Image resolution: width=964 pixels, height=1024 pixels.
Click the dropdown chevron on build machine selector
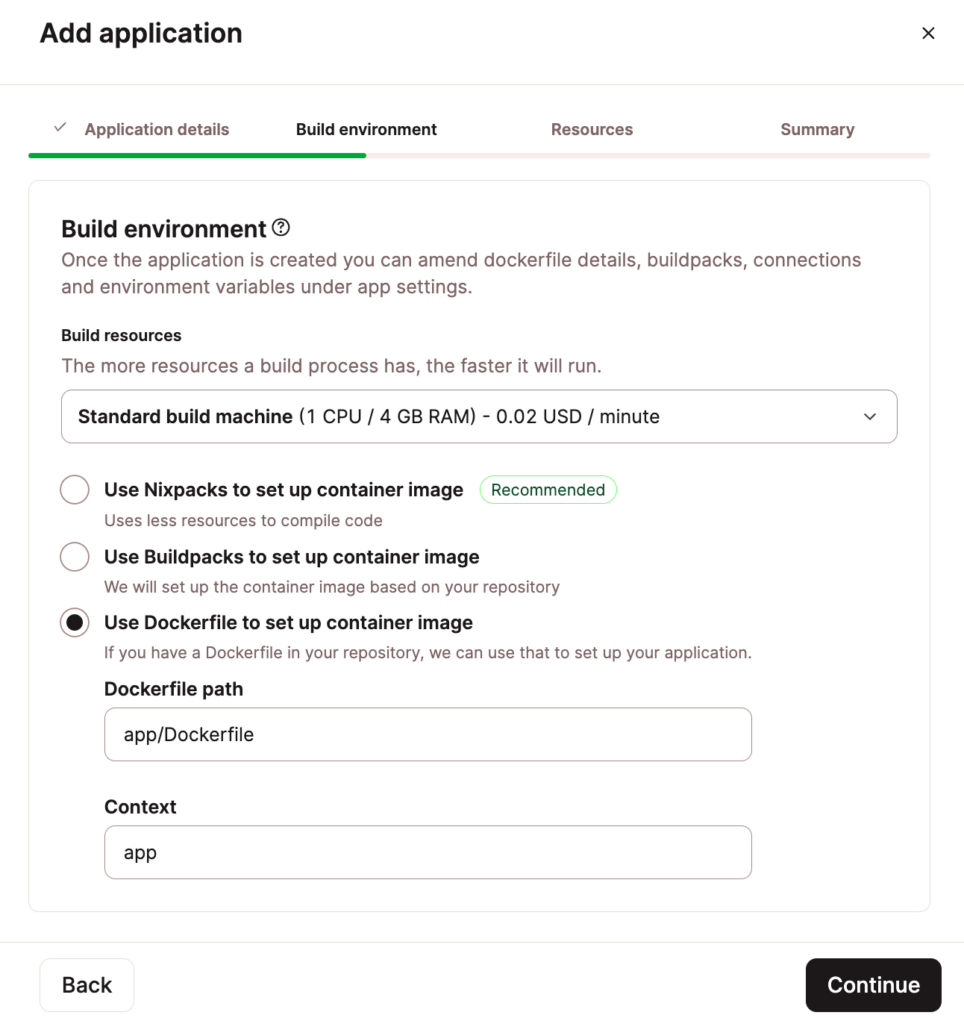(x=870, y=416)
